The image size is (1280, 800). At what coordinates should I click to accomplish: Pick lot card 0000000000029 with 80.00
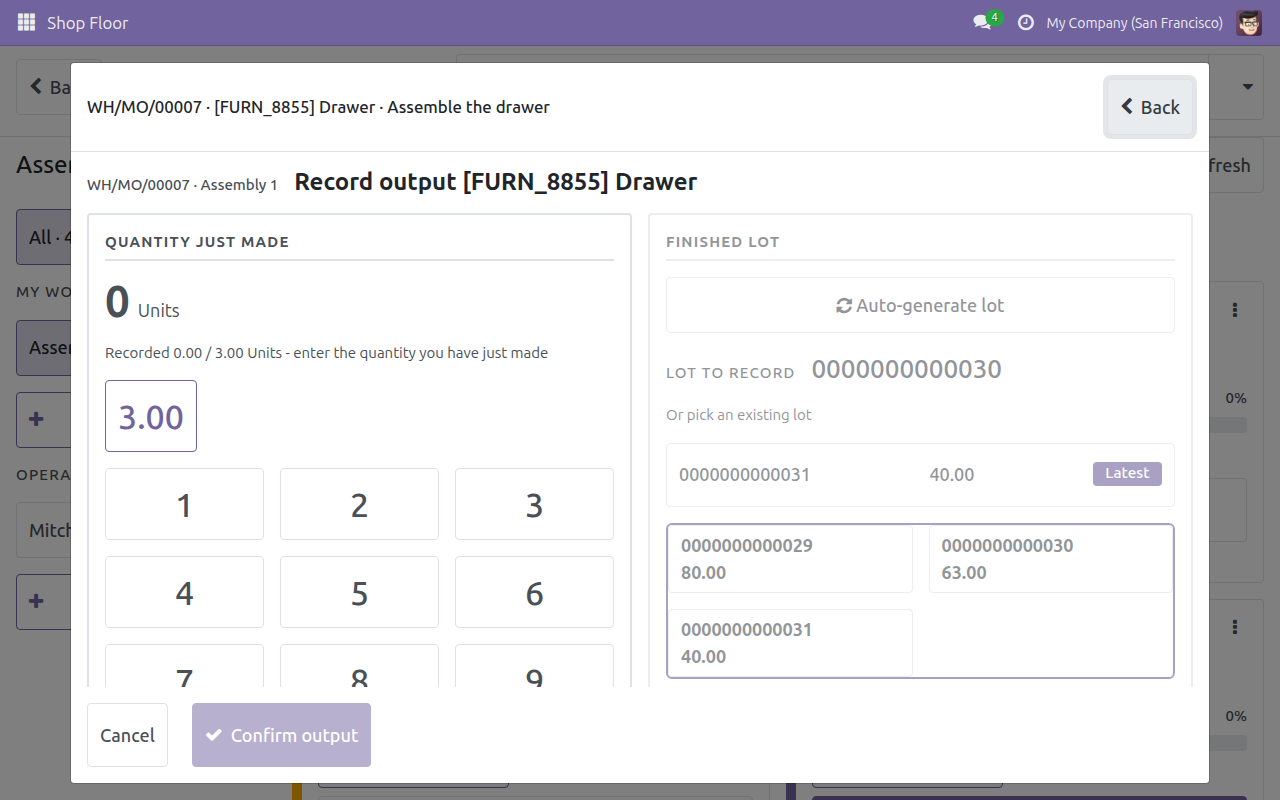[x=790, y=559]
